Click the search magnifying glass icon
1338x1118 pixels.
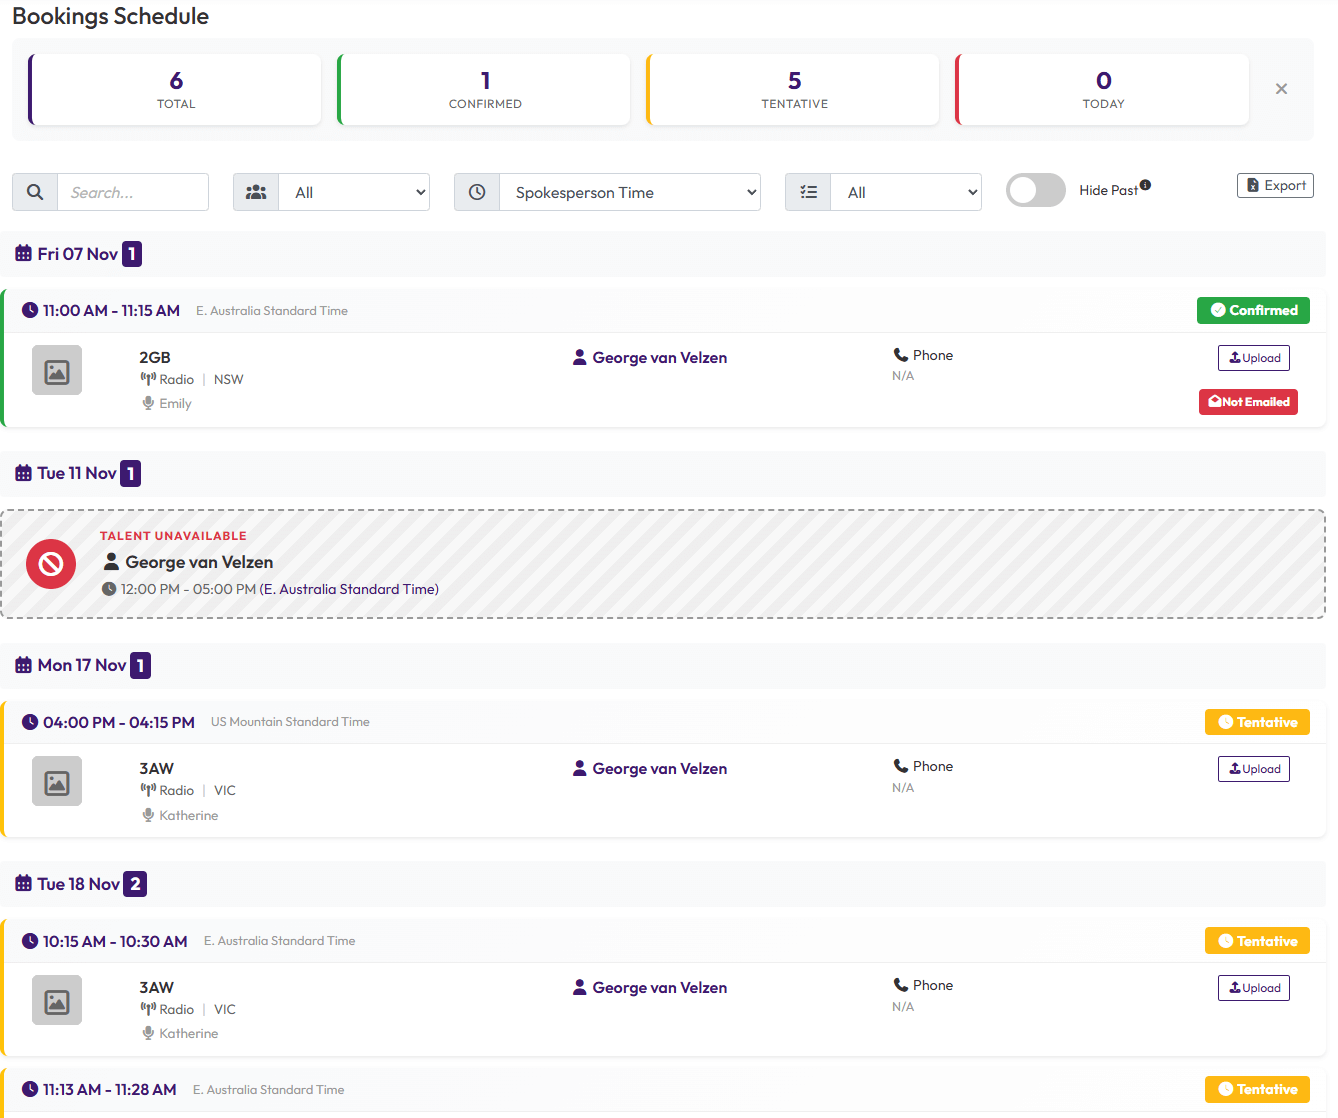tap(34, 191)
